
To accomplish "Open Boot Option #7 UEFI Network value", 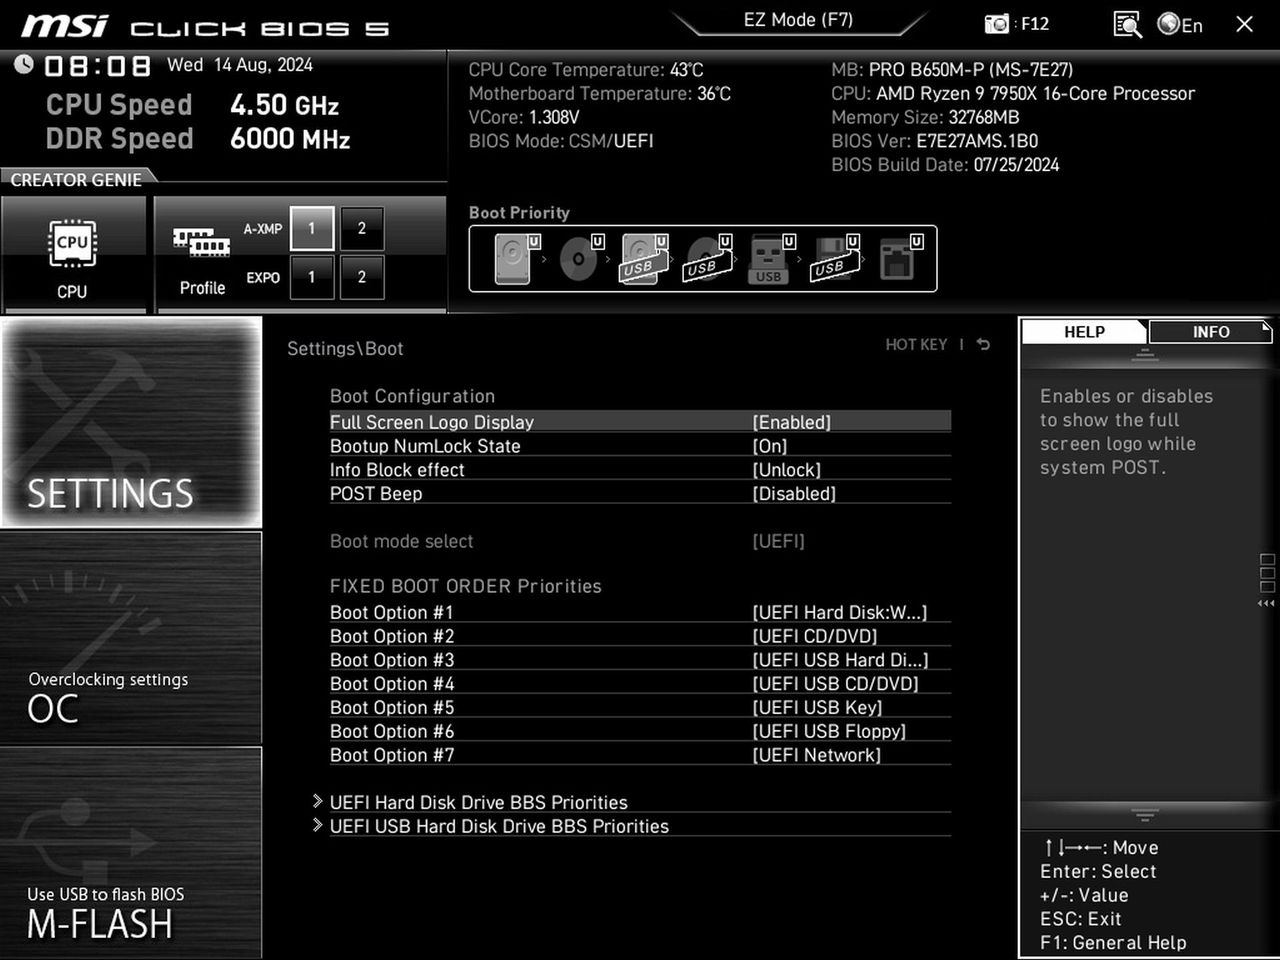I will [x=816, y=756].
